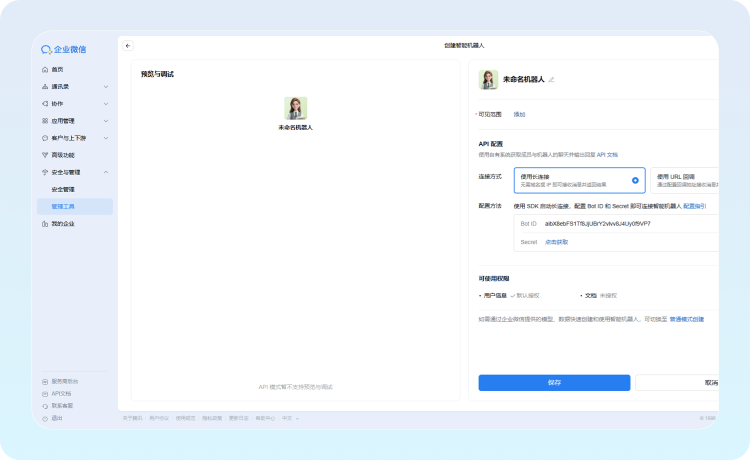750x460 pixels.
Task: Expand the 协作 chevron
Action: (106, 104)
